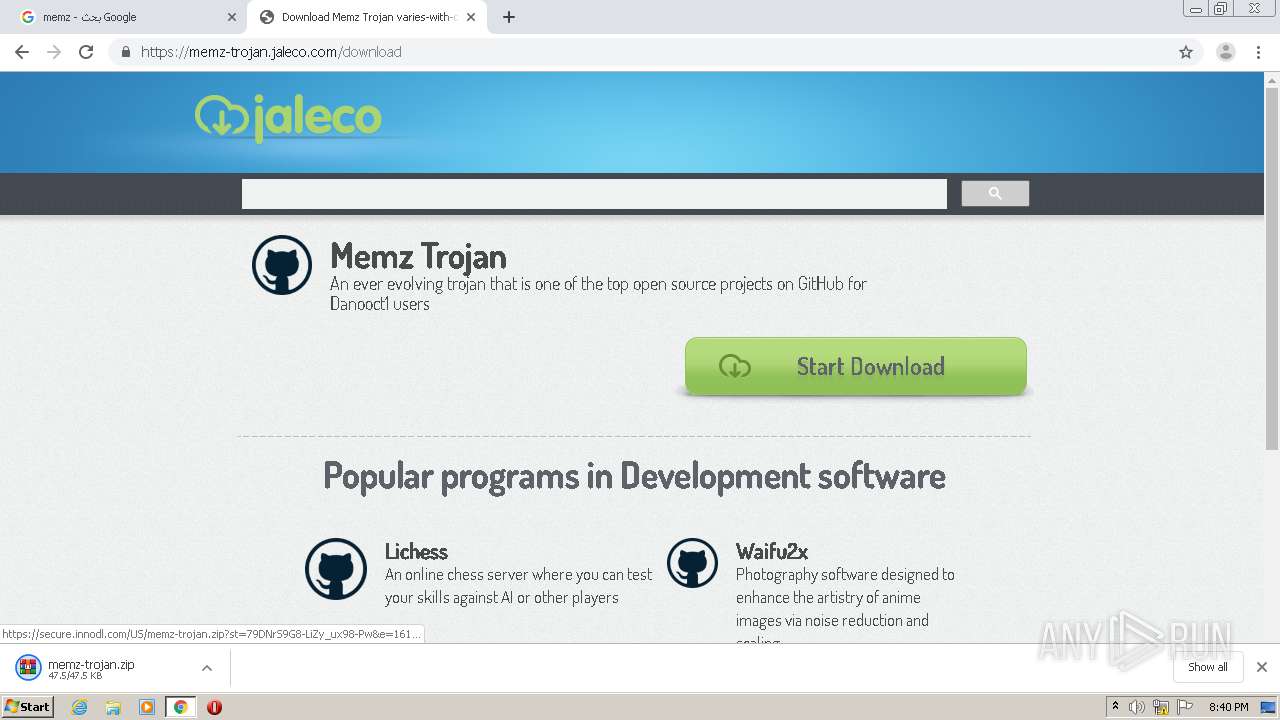Viewport: 1280px width, 720px height.
Task: Launch Internet Explorer from taskbar
Action: (x=79, y=707)
